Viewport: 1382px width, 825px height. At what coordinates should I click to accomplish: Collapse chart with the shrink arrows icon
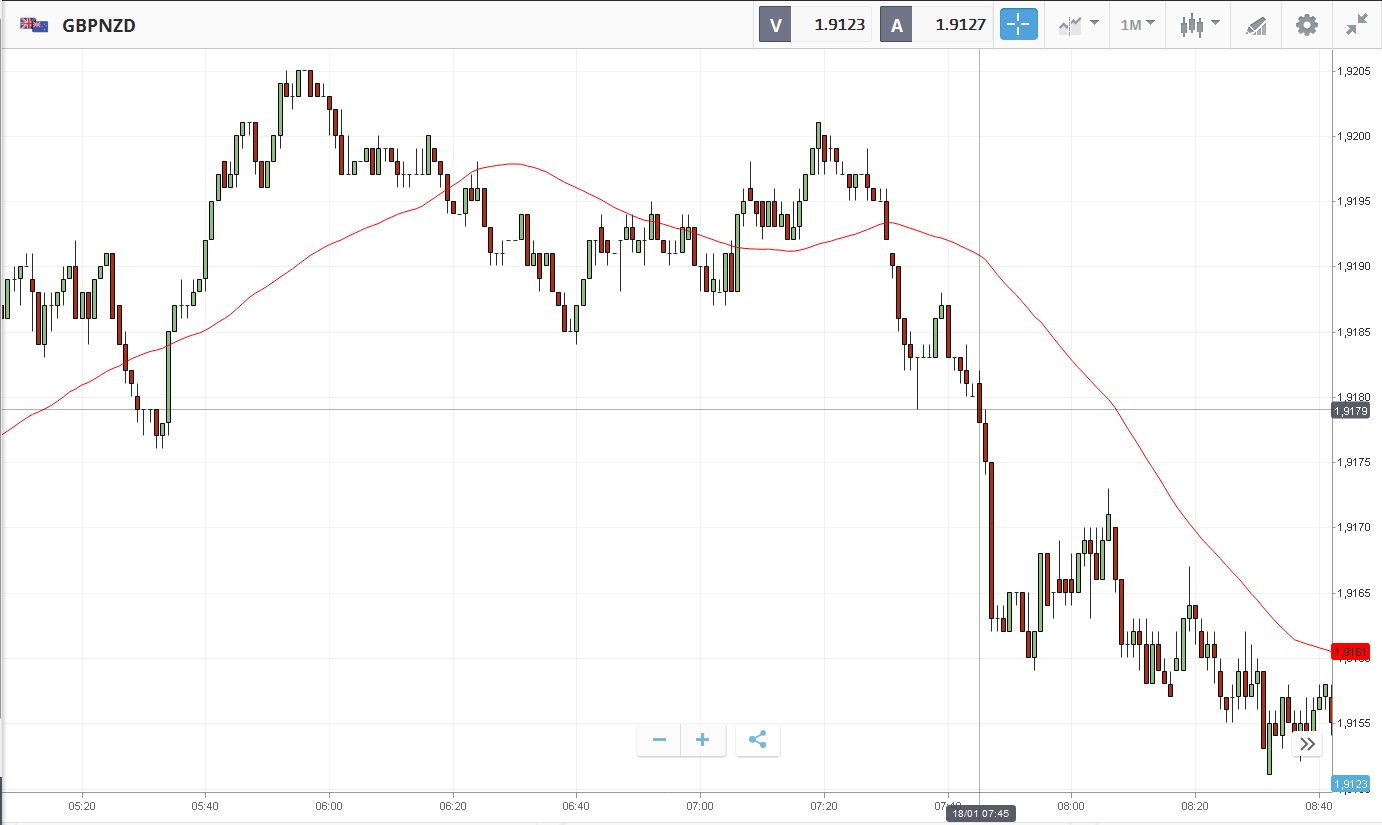tap(1356, 25)
